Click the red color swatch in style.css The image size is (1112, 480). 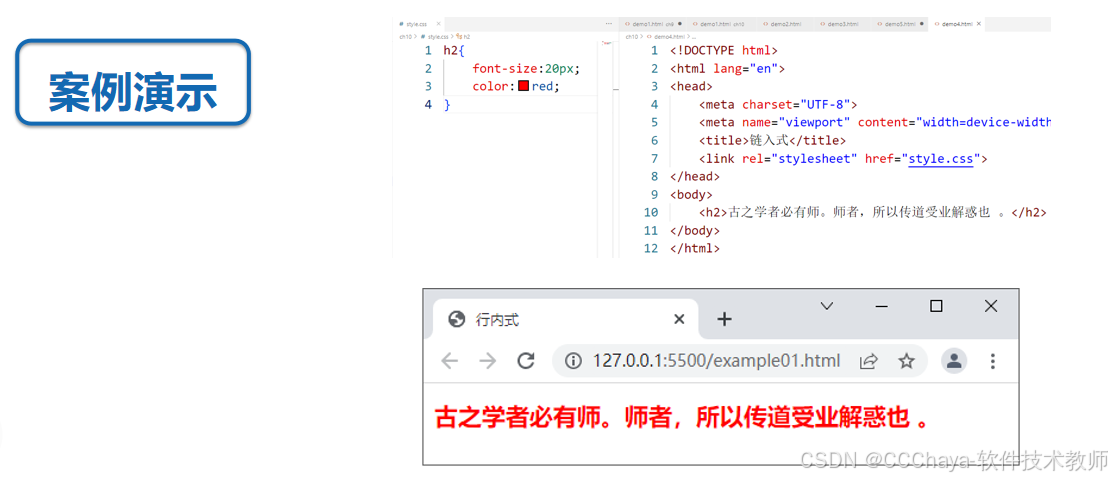click(523, 86)
